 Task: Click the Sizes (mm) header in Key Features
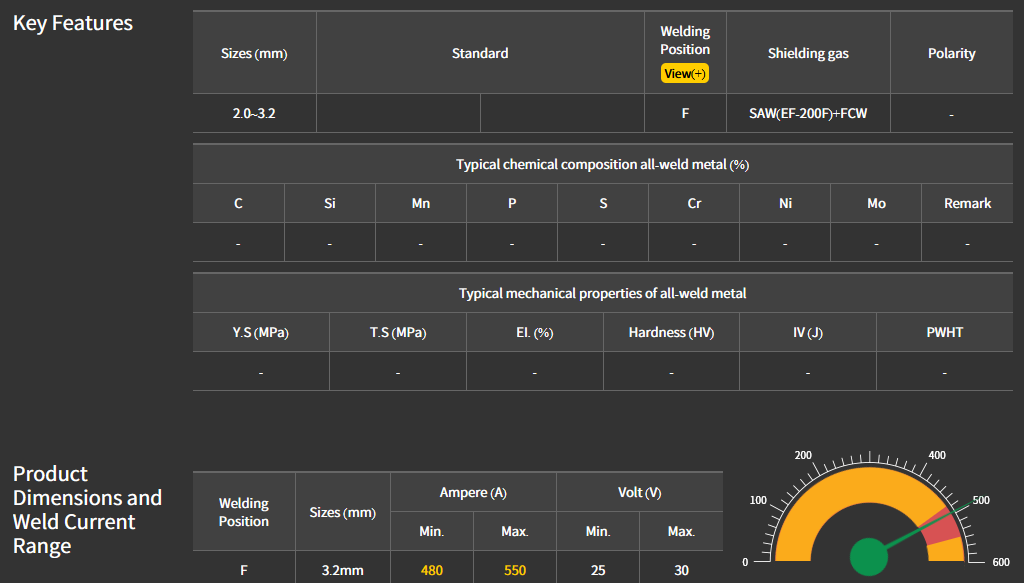click(254, 54)
